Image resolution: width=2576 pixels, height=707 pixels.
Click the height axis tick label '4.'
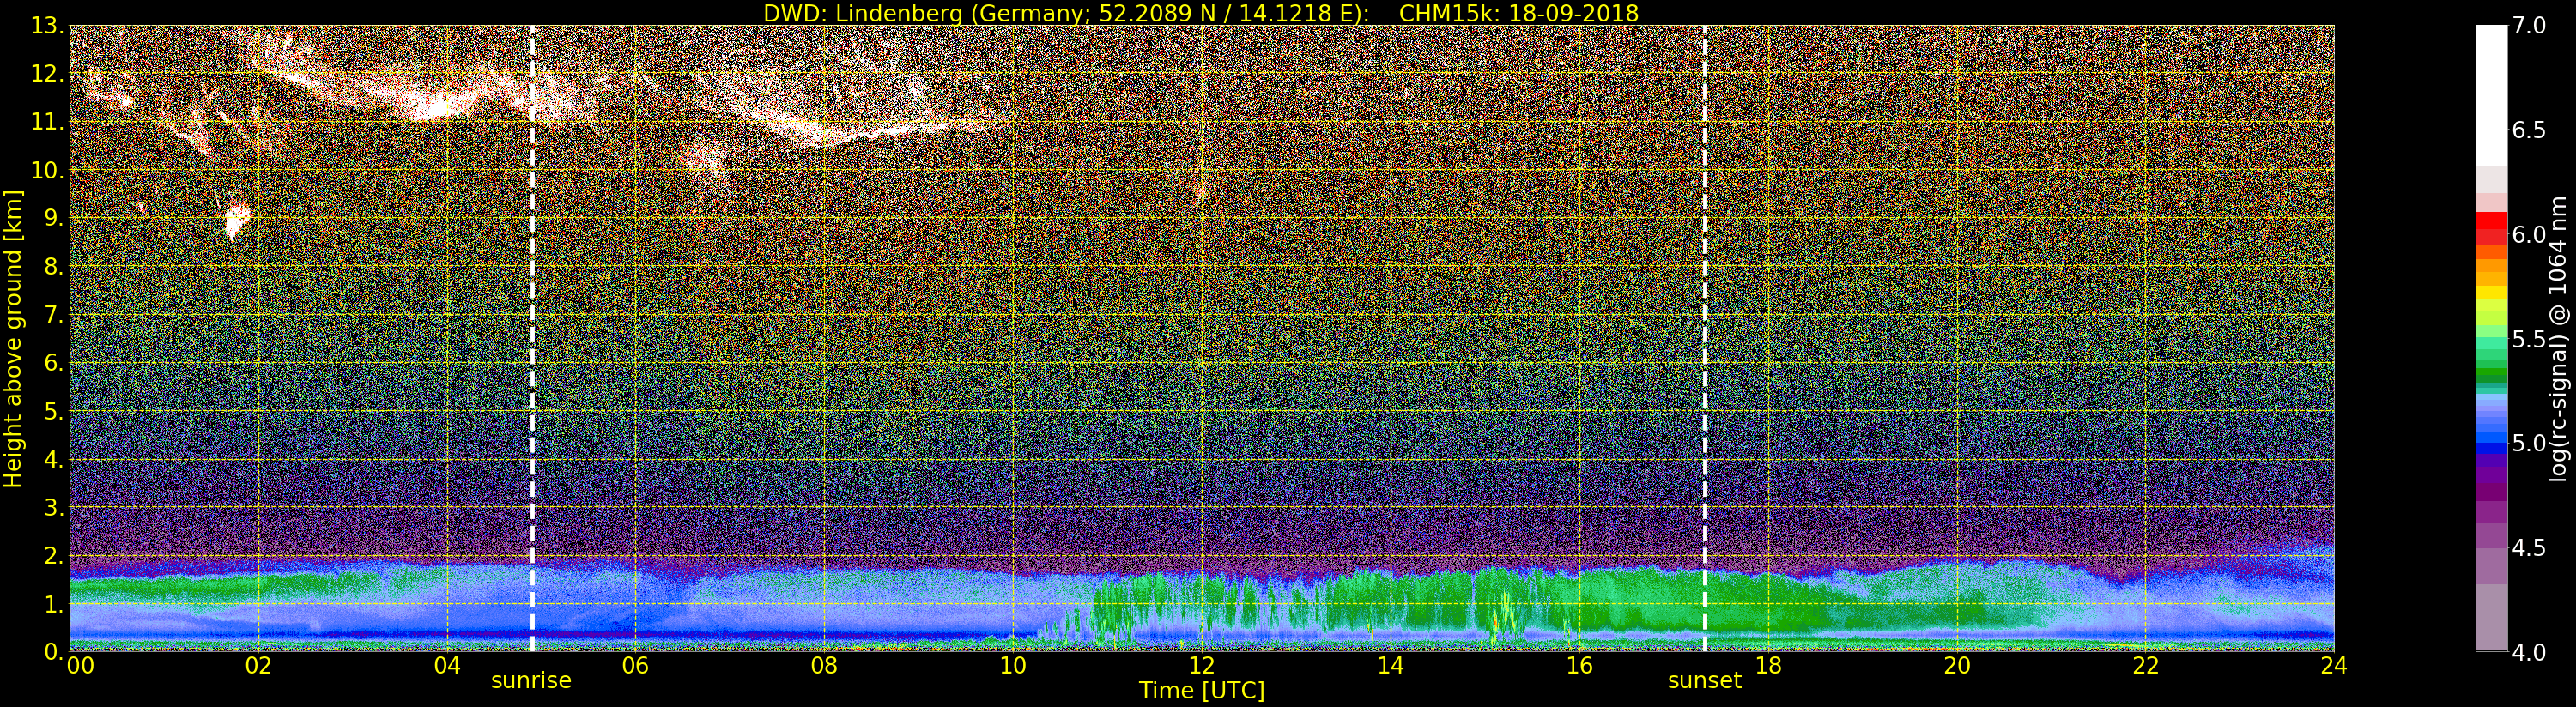pos(53,459)
